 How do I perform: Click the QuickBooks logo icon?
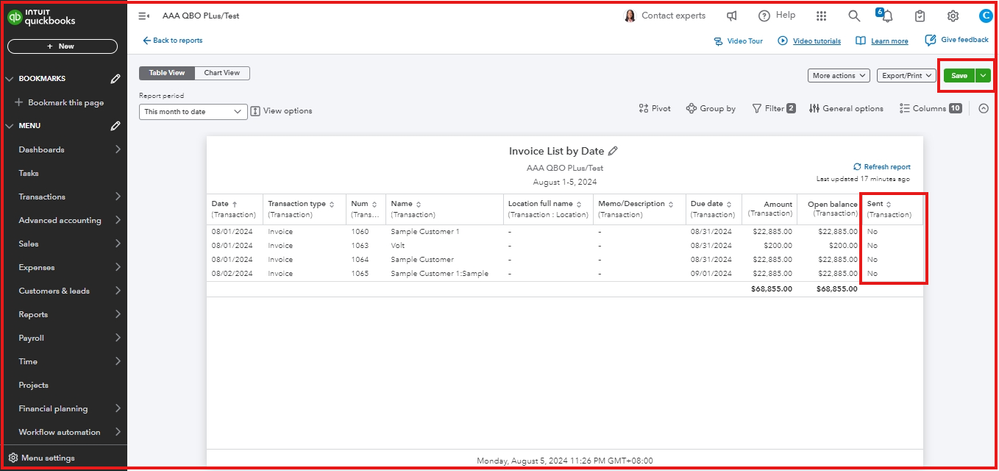(15, 18)
